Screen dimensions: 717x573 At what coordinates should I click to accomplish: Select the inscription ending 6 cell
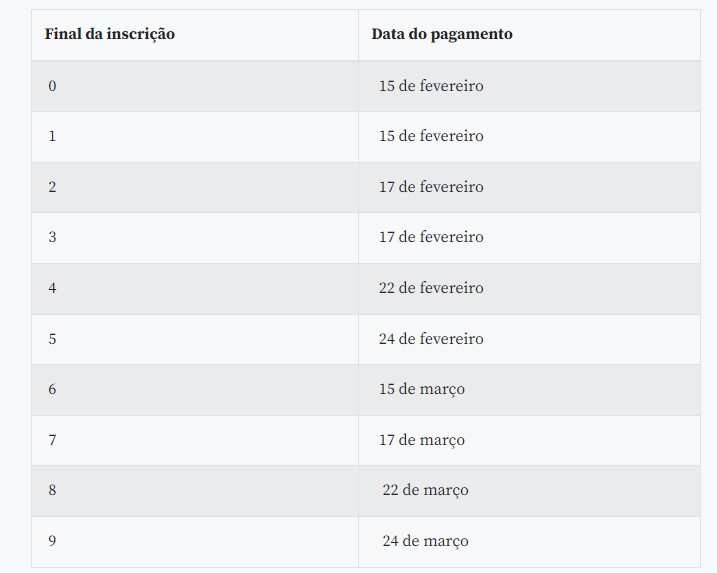[53, 389]
